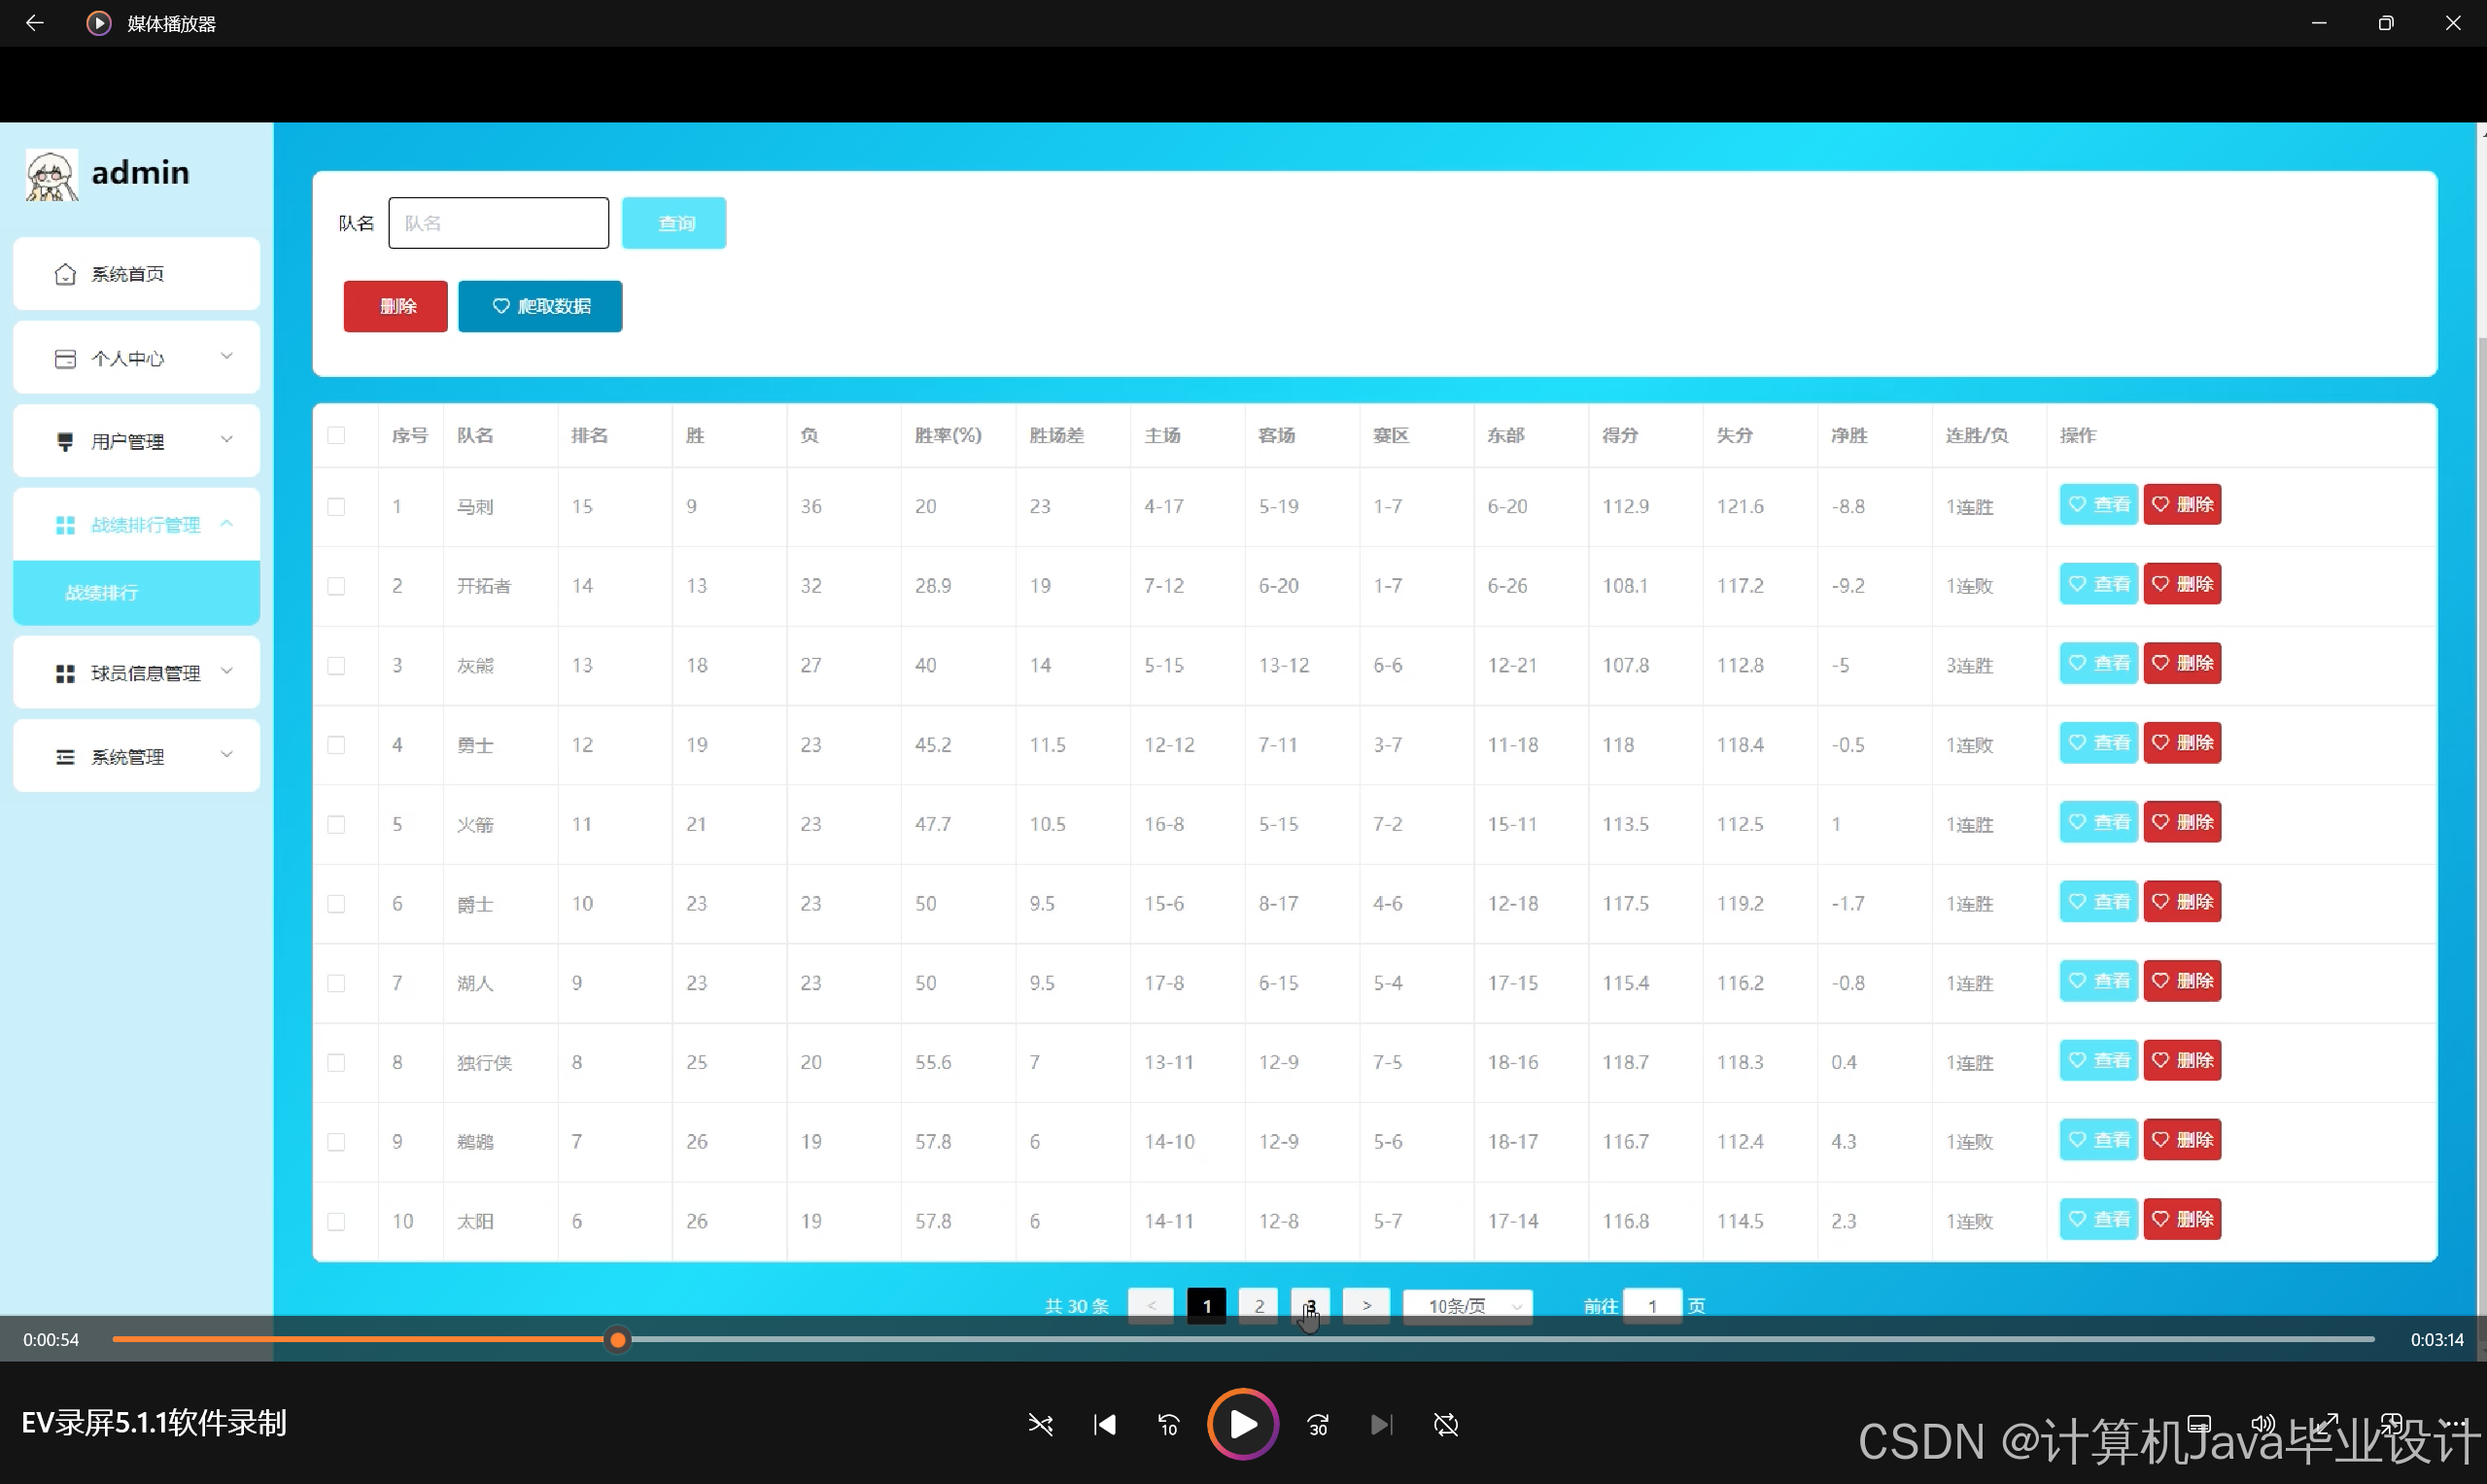
Task: Skip back 10 seconds
Action: click(x=1168, y=1424)
